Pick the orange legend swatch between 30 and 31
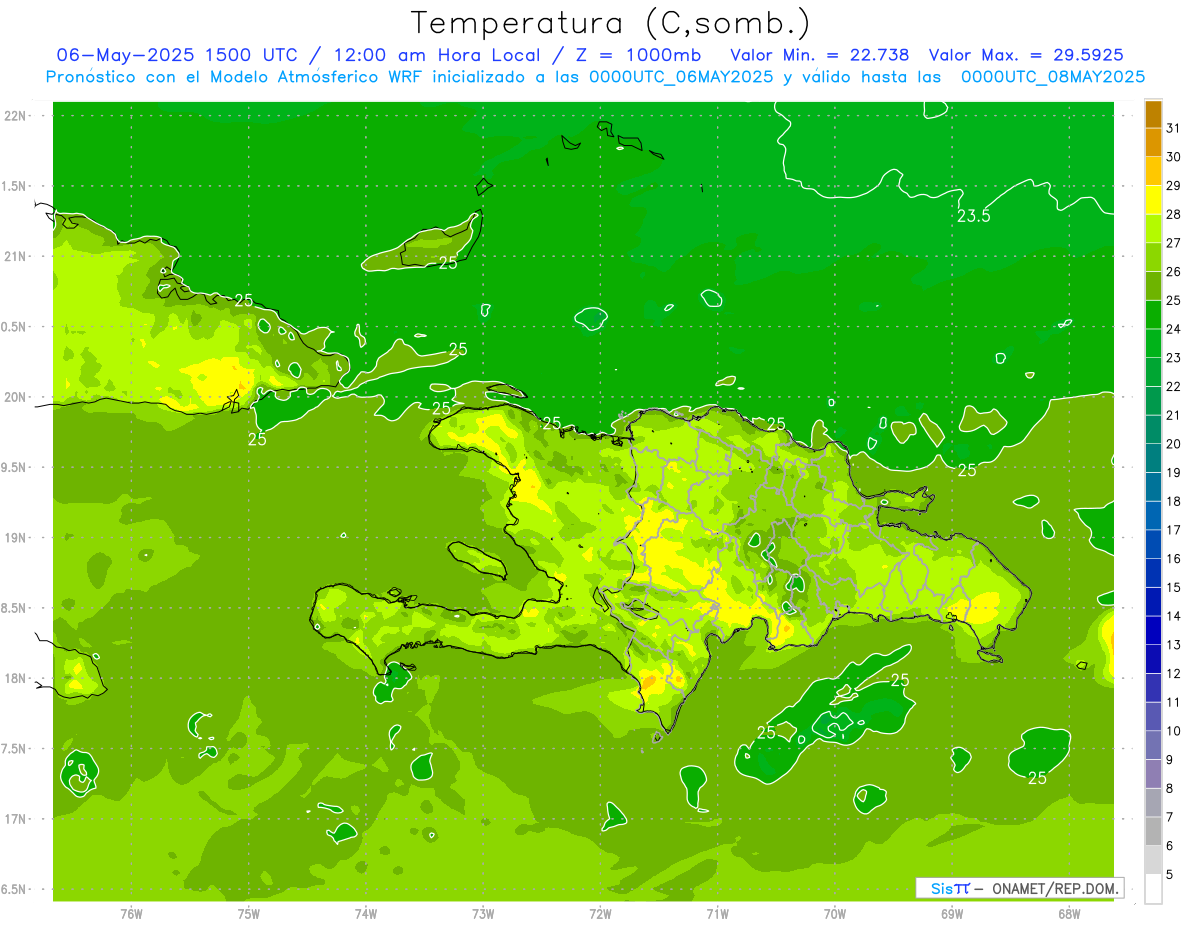1200x927 pixels. coord(1153,142)
